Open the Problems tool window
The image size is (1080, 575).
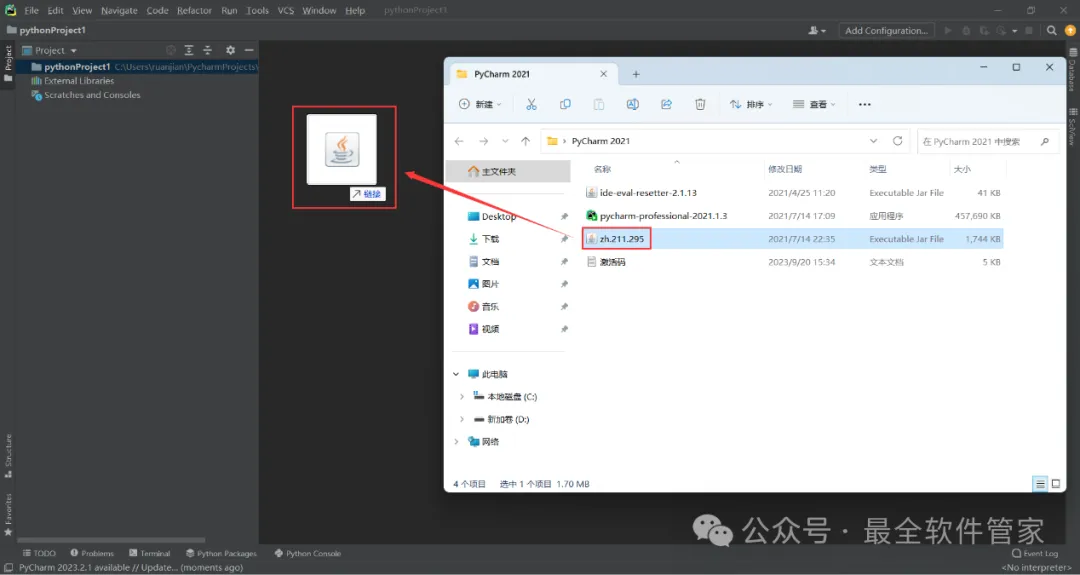click(x=92, y=553)
